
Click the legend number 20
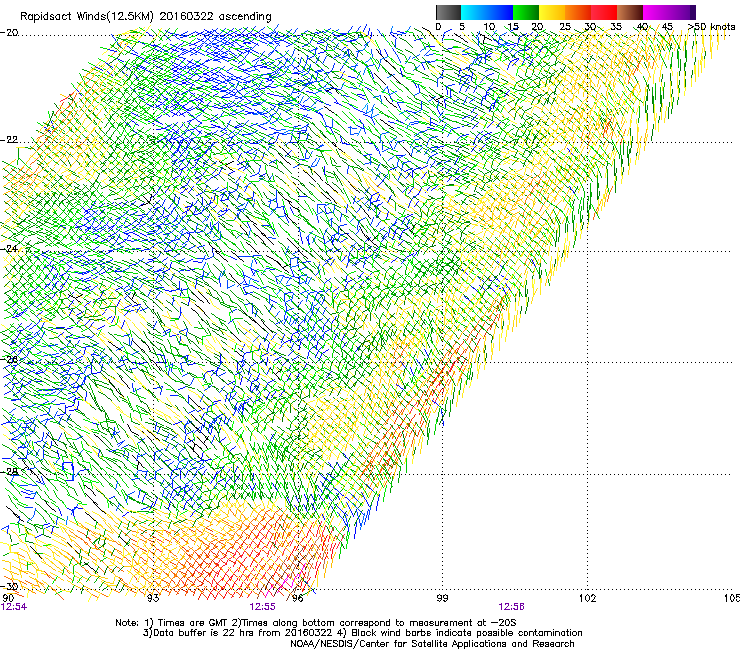[537, 27]
